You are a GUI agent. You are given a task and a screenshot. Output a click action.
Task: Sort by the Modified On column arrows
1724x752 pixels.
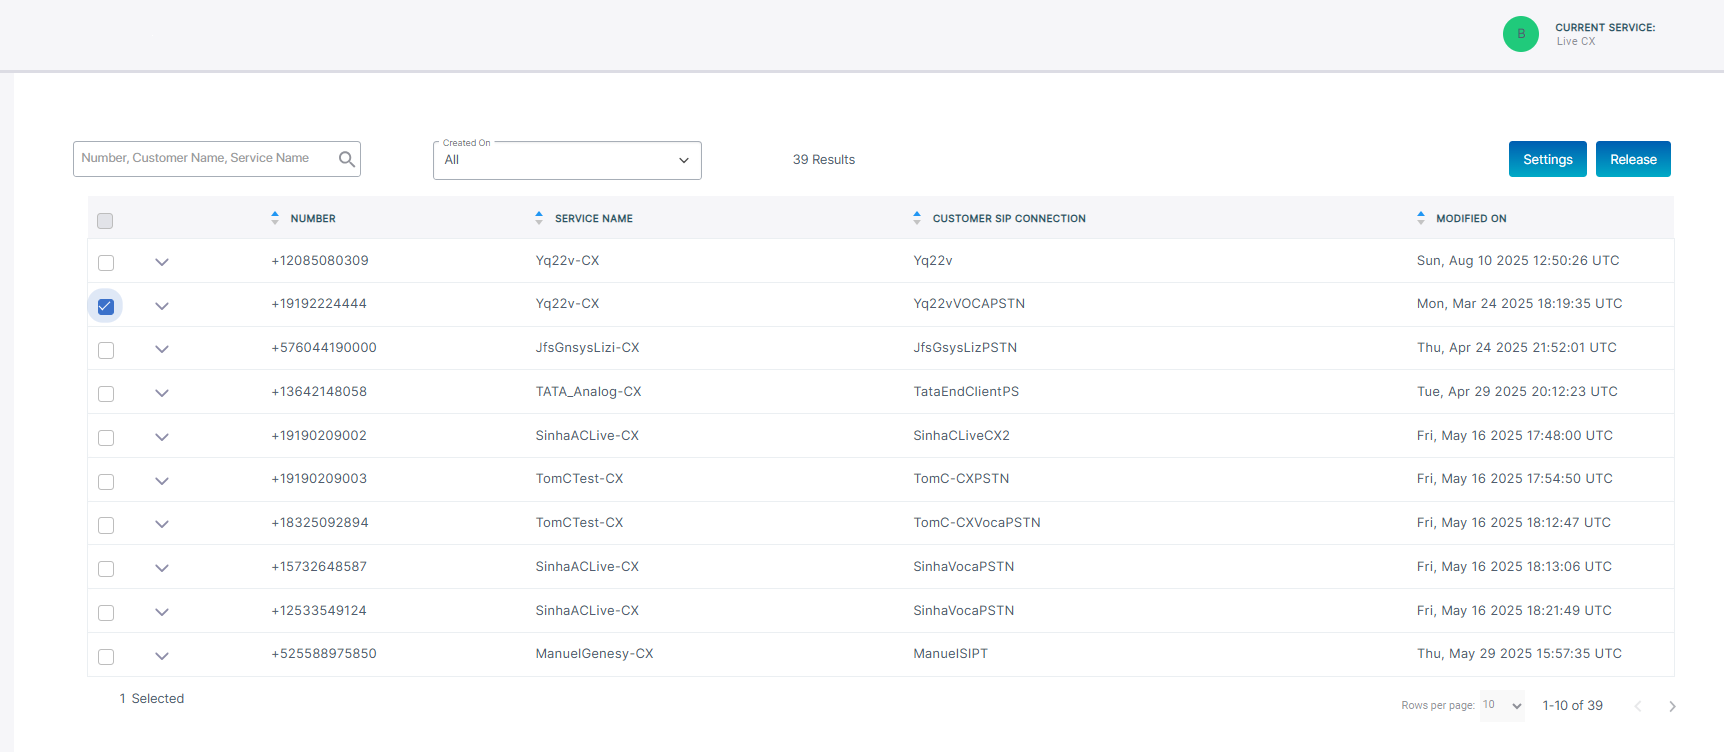tap(1421, 218)
